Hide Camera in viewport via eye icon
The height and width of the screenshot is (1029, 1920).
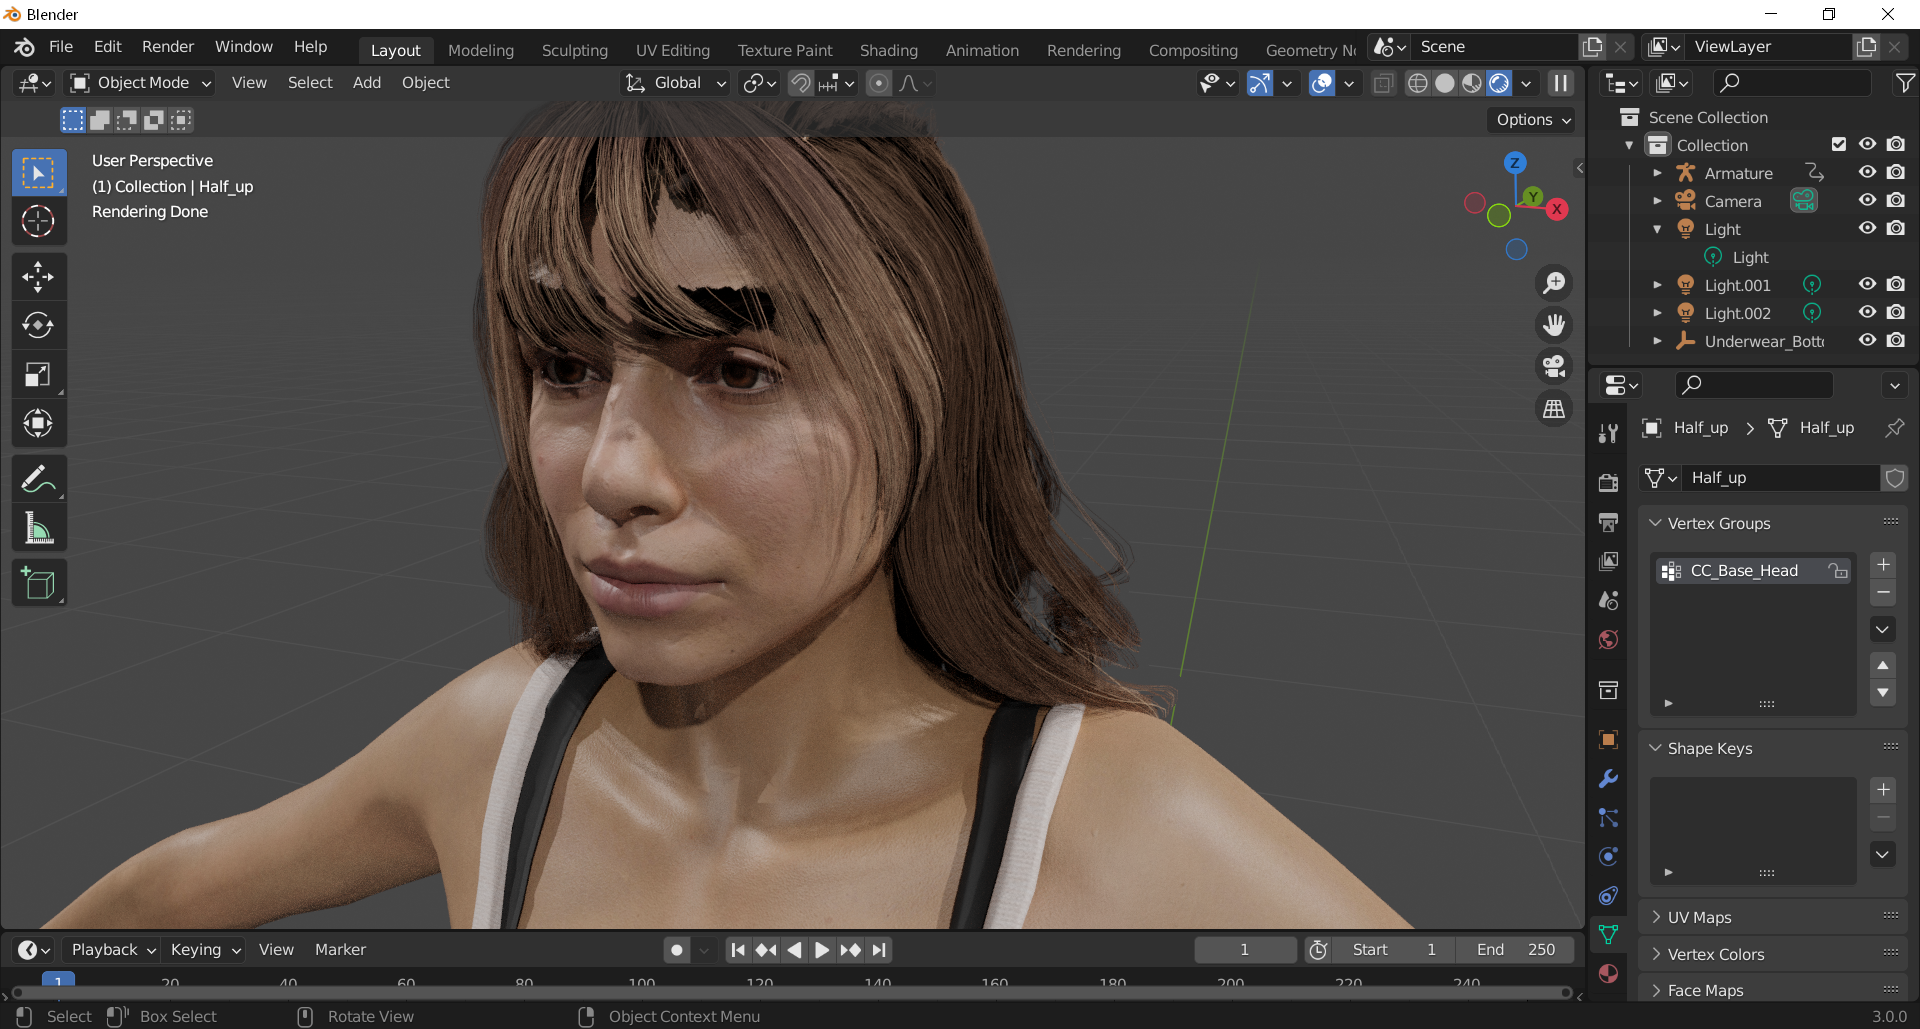[x=1867, y=201]
